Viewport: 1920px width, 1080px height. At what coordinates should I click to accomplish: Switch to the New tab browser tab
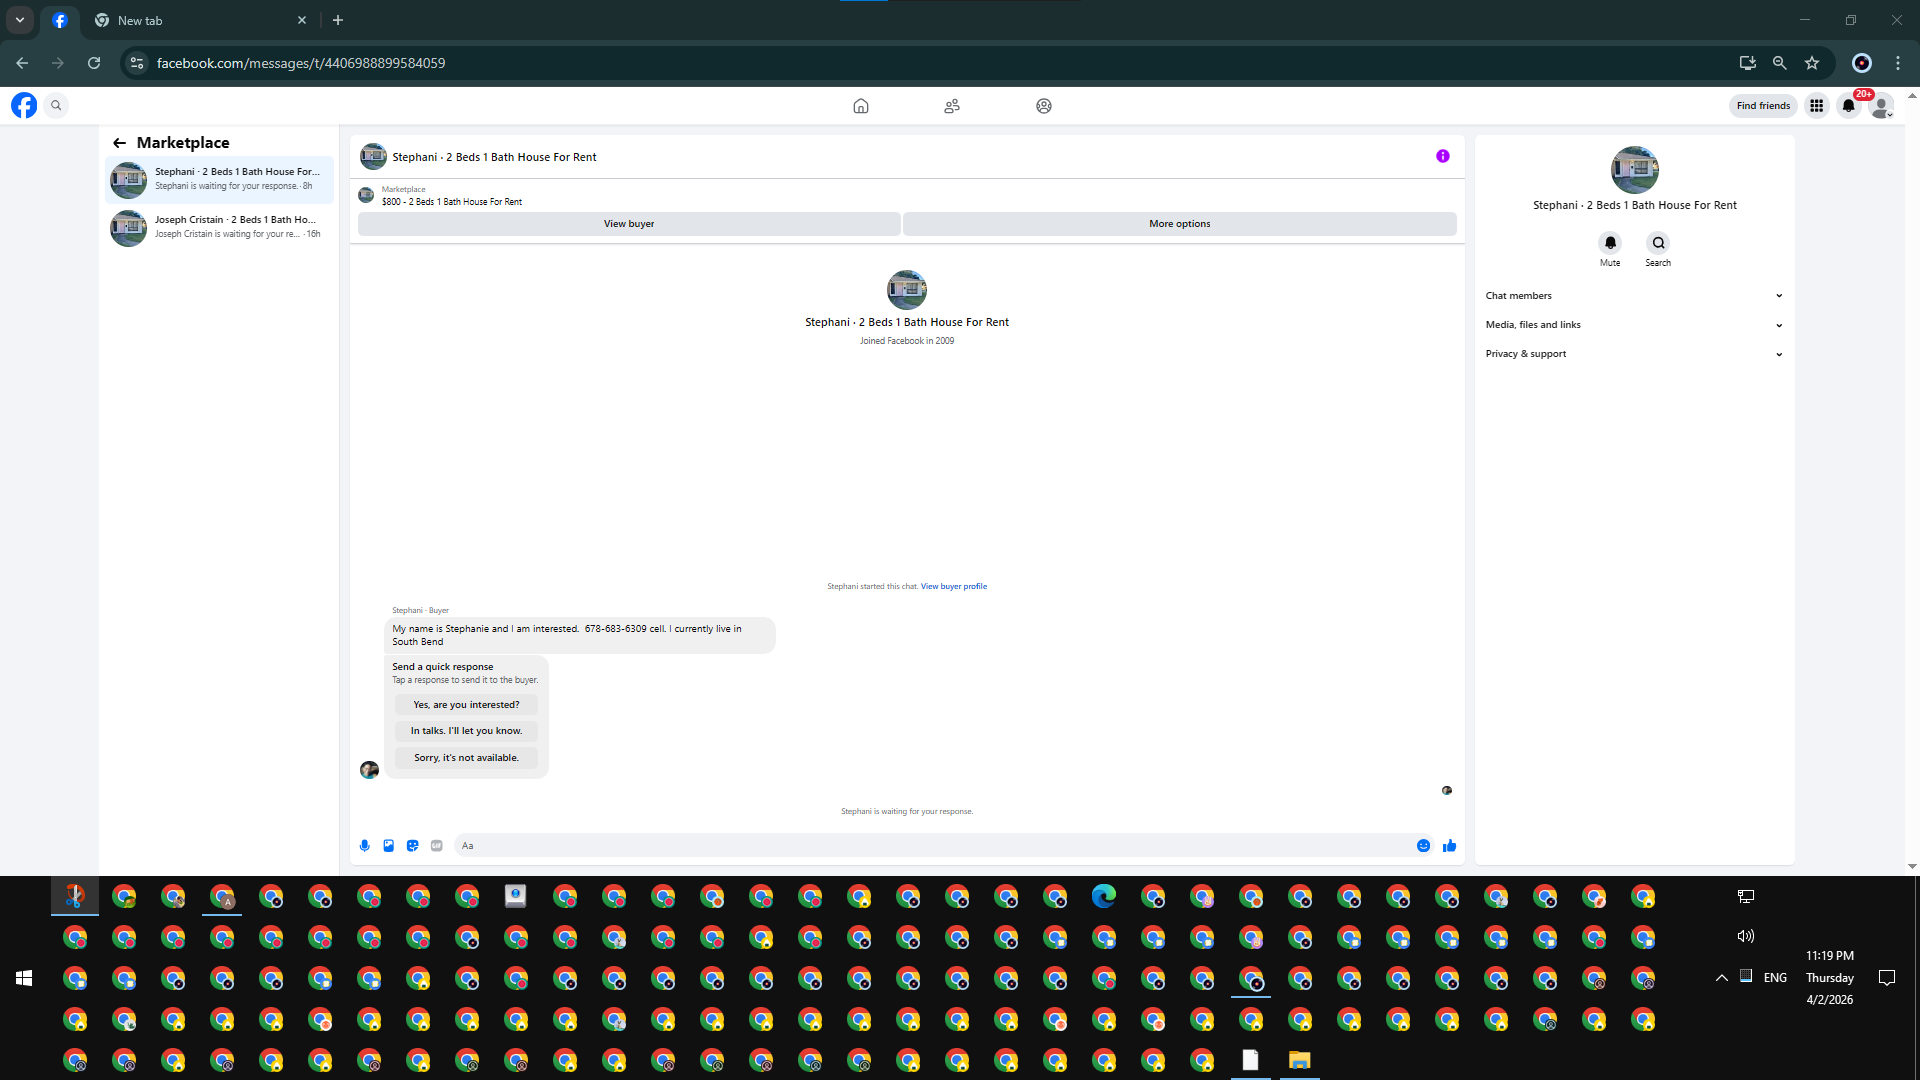click(199, 20)
